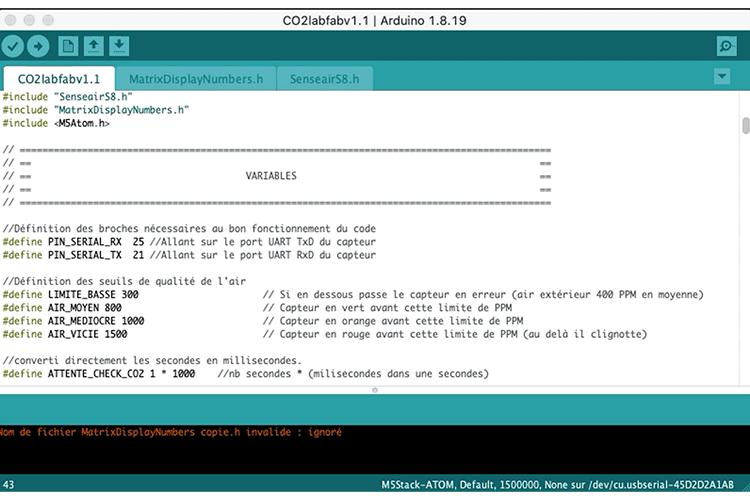Click the editor vertical scrollbar thumb
The width and height of the screenshot is (750, 500).
pos(745,126)
